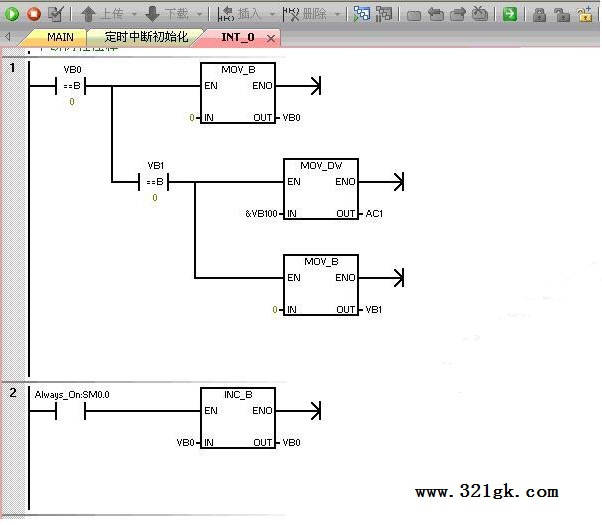The image size is (602, 525).
Task: Click VB0 output of top MOV_B
Action: click(291, 118)
